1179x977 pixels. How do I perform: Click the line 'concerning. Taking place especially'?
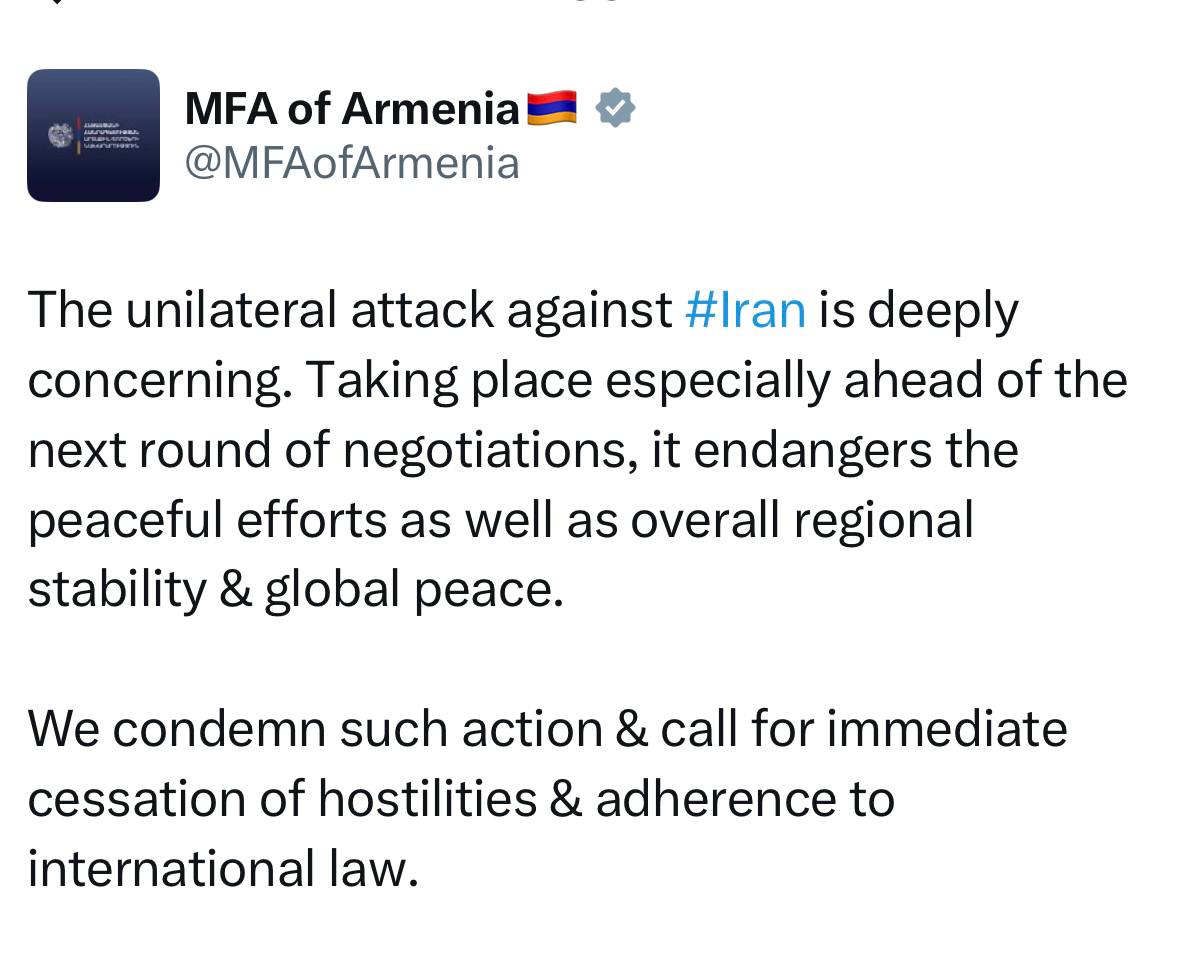pyautogui.click(x=577, y=381)
